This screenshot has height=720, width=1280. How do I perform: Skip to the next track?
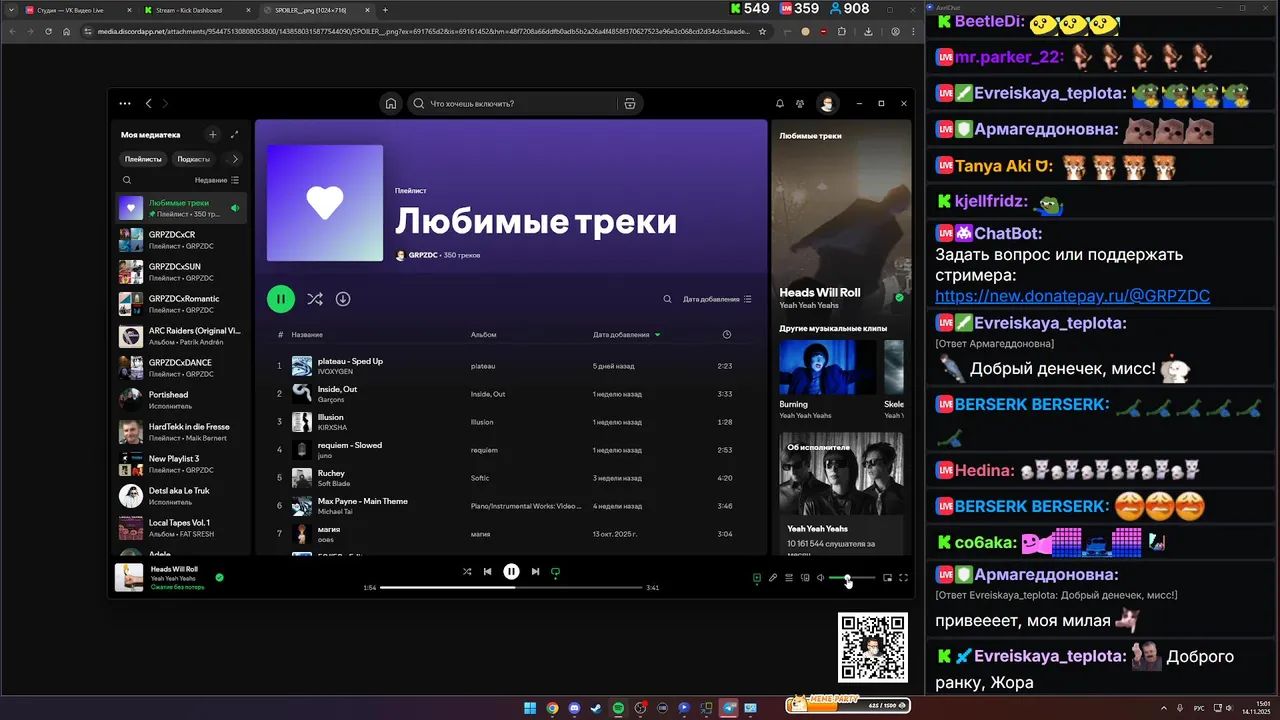[535, 572]
